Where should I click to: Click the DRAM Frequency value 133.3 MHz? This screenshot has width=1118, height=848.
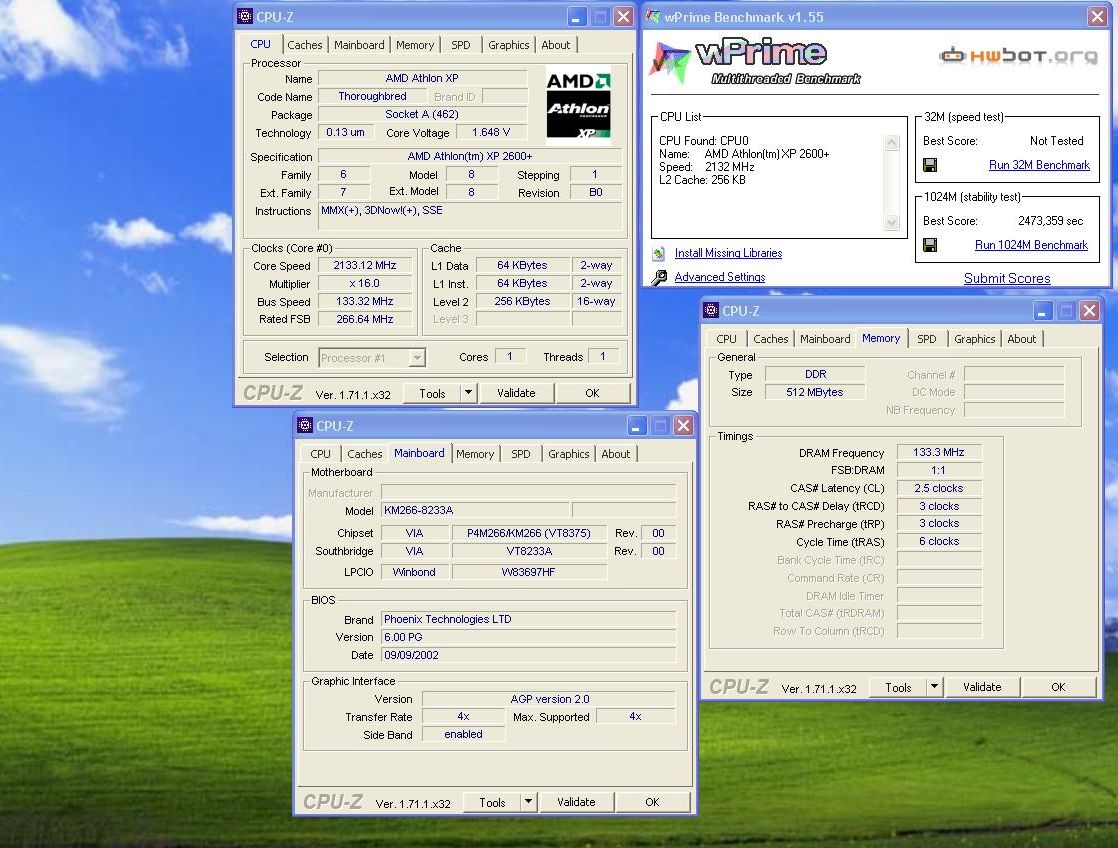[938, 452]
